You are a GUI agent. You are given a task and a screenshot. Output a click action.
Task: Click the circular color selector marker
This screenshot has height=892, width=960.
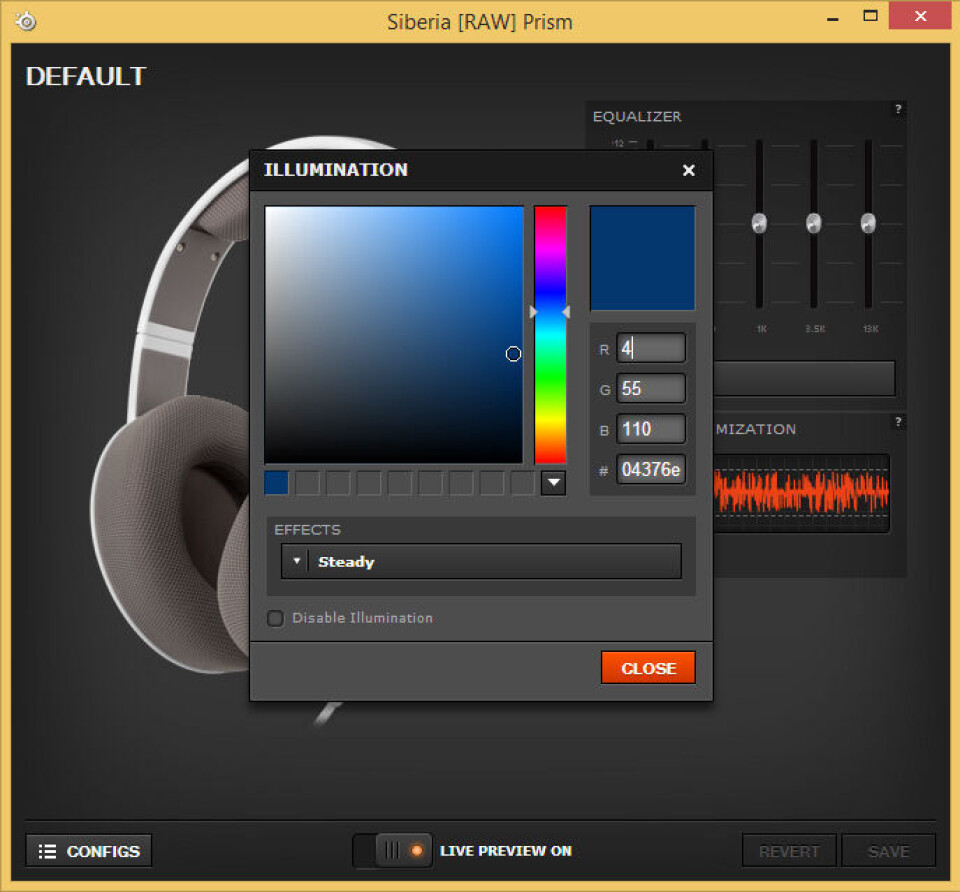click(513, 354)
